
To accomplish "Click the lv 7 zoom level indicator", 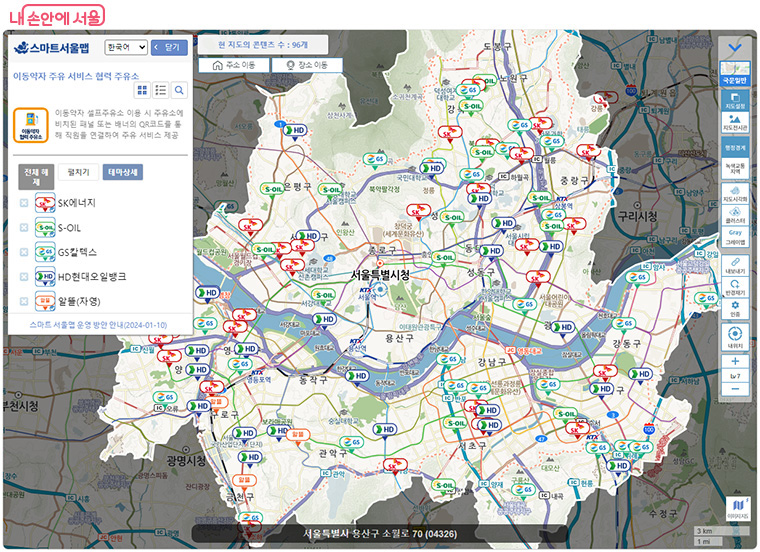I will click(735, 376).
